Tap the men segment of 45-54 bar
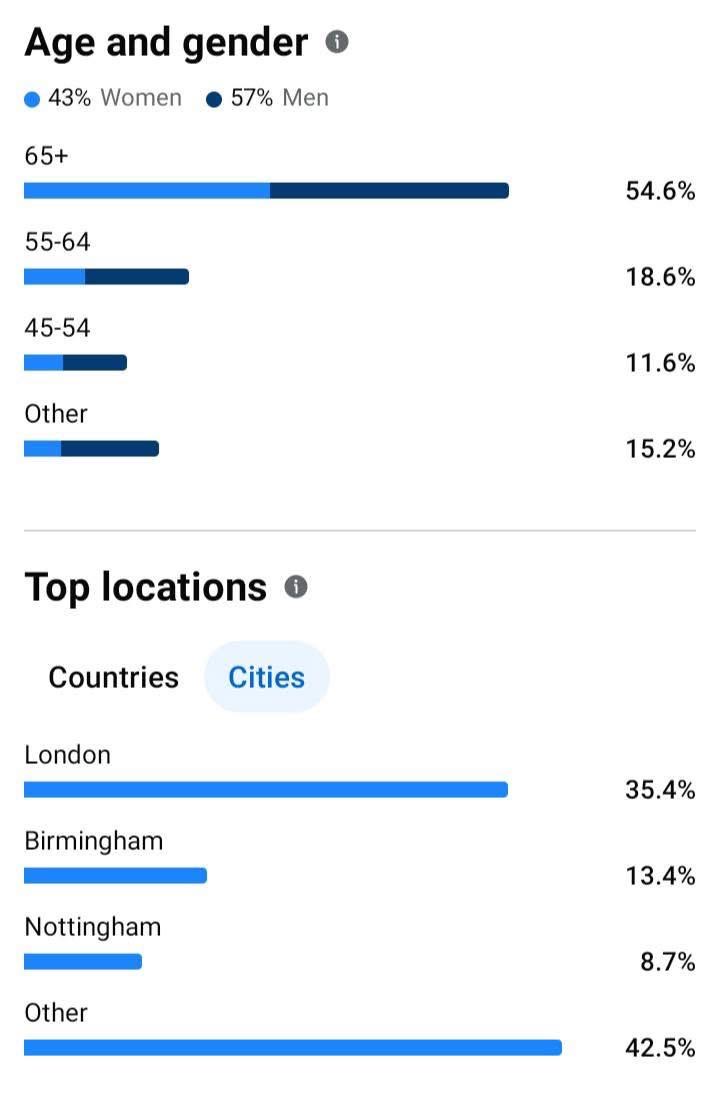Screen dimensions: 718x1095 [x=95, y=363]
